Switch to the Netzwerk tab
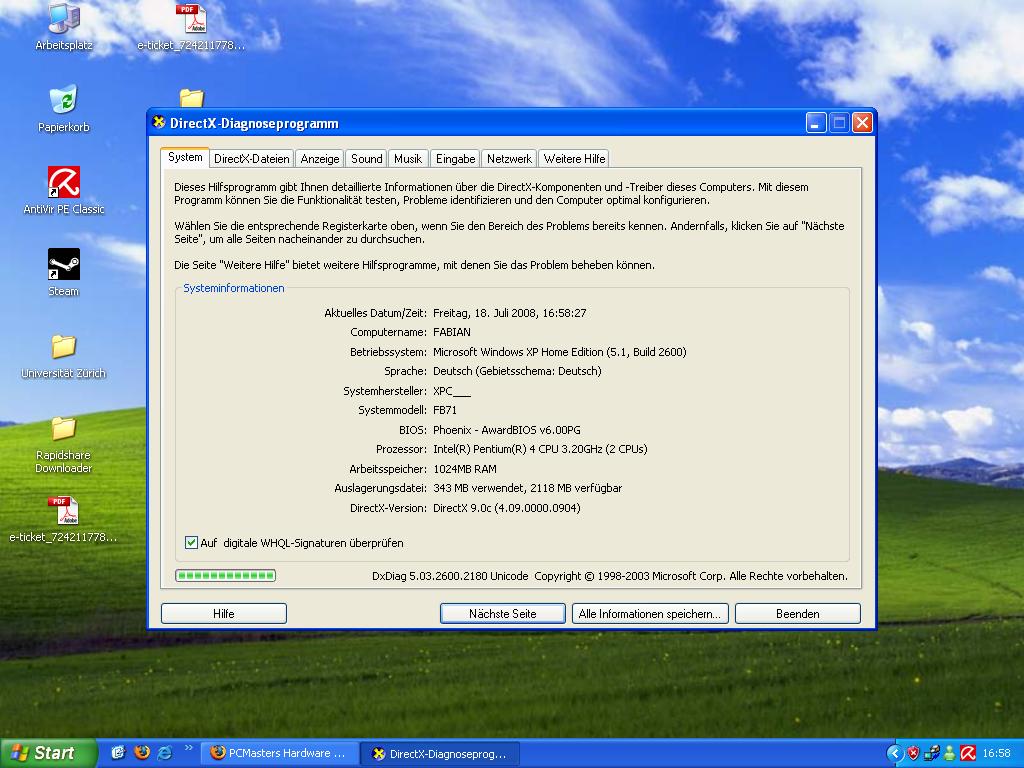The width and height of the screenshot is (1024, 768). (509, 159)
